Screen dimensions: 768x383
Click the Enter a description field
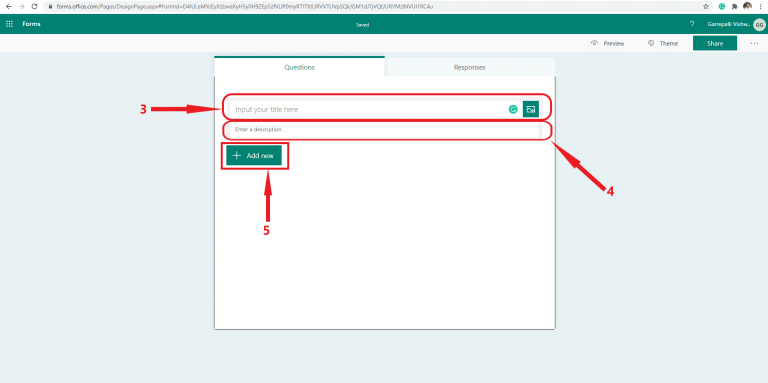[384, 130]
